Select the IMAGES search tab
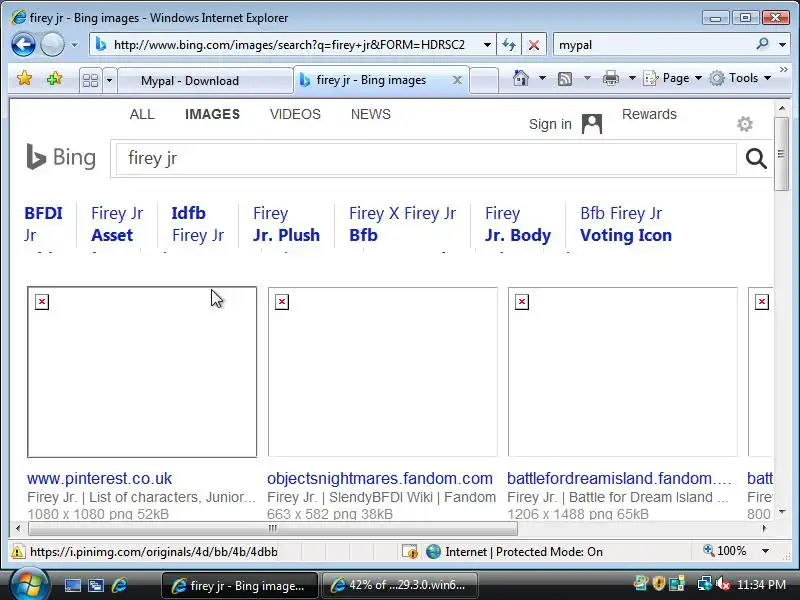This screenshot has width=800, height=600. tap(212, 114)
